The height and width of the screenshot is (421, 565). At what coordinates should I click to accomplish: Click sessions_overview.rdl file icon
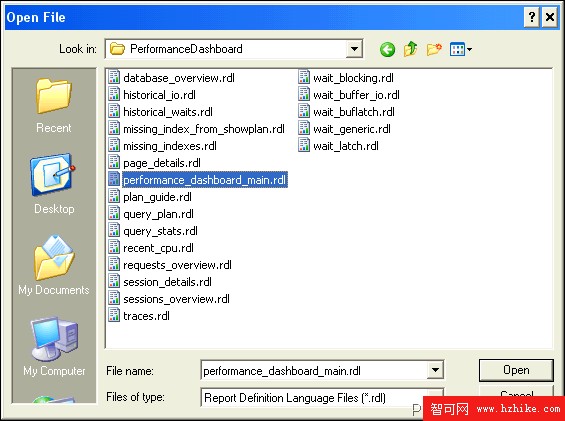[x=114, y=298]
